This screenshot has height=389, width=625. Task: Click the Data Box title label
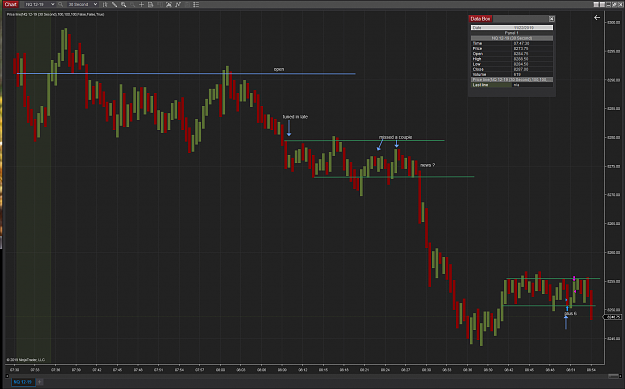click(x=480, y=19)
